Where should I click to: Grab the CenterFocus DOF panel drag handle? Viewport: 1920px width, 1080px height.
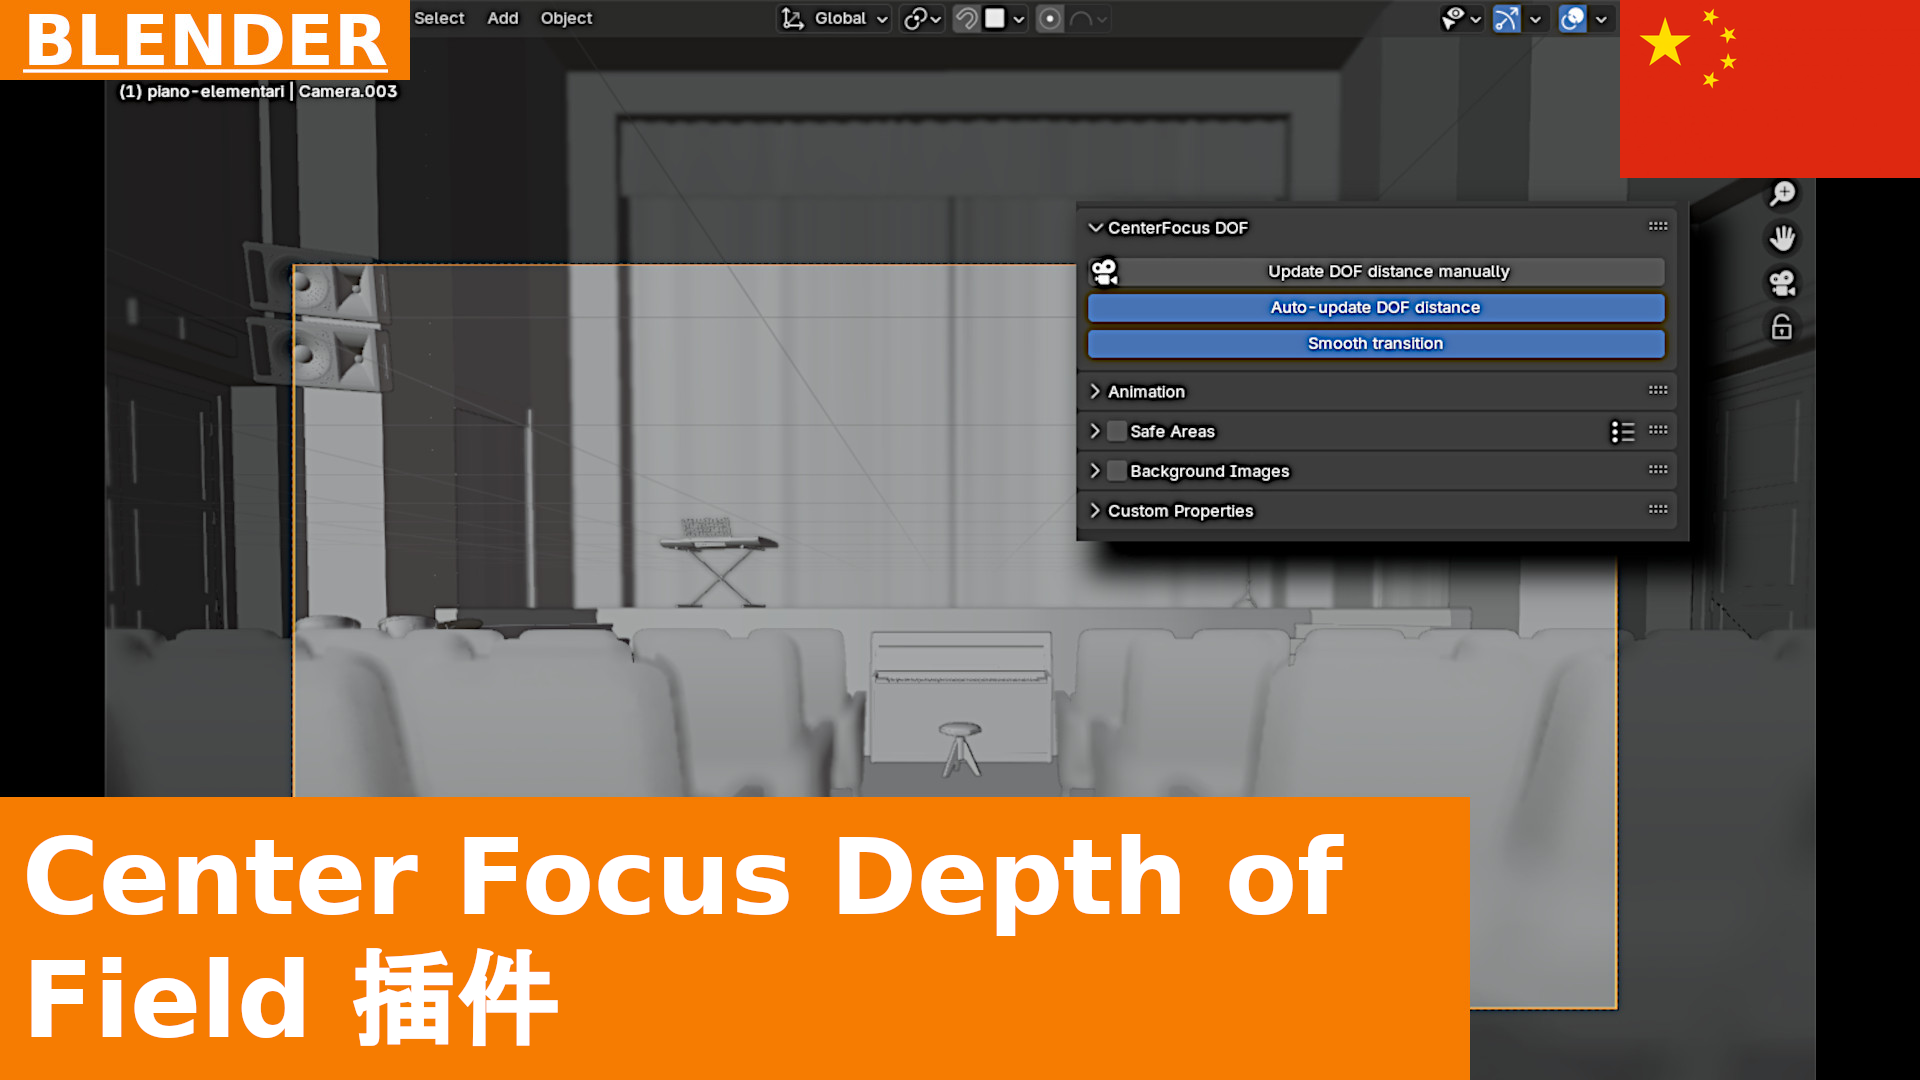coord(1658,226)
